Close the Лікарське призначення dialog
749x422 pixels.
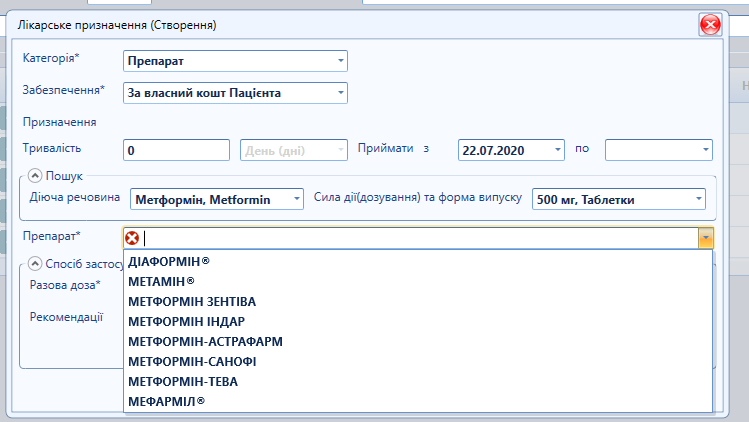point(710,25)
